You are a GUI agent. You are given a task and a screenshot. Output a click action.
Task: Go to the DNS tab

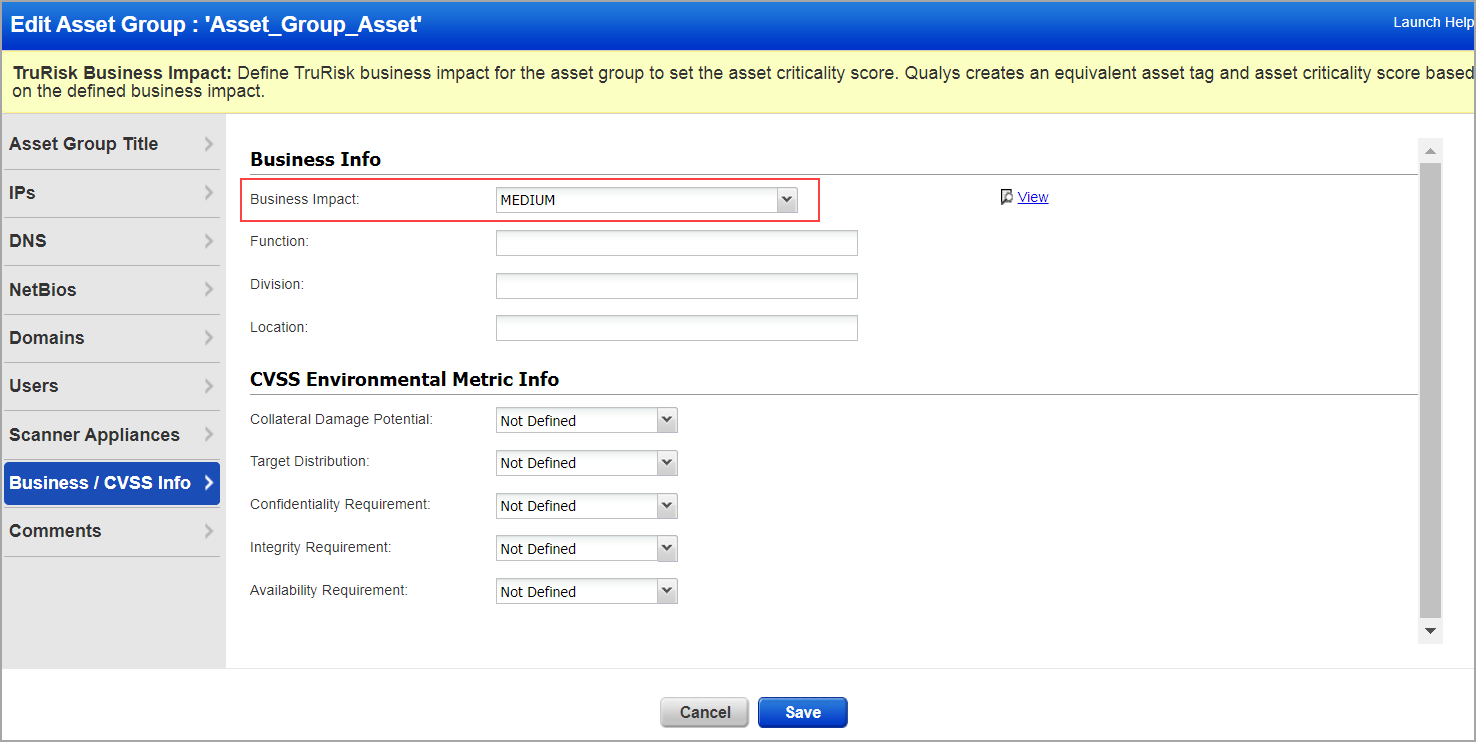click(x=111, y=241)
